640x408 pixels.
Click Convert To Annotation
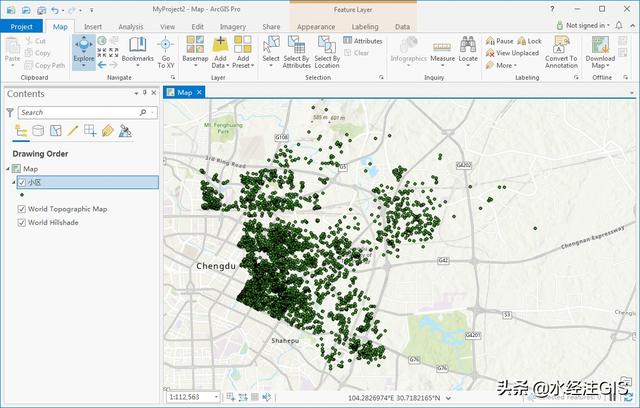click(561, 52)
